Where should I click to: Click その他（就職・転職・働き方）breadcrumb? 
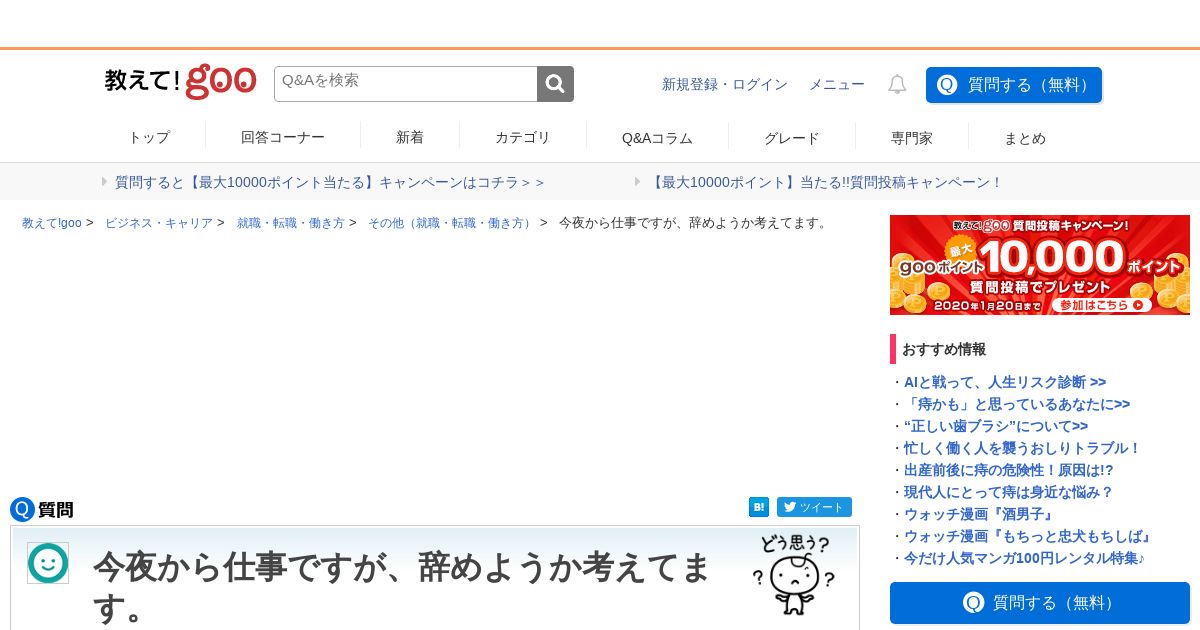tap(452, 223)
